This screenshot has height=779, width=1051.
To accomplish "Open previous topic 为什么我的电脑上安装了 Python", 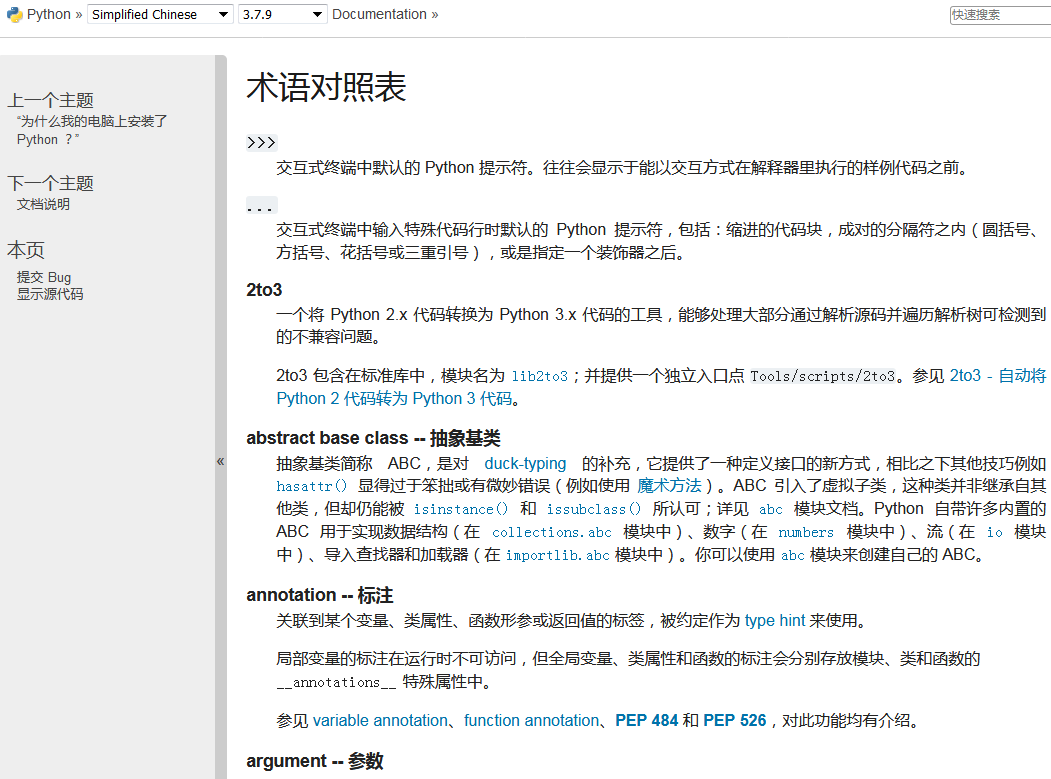I will point(92,130).
